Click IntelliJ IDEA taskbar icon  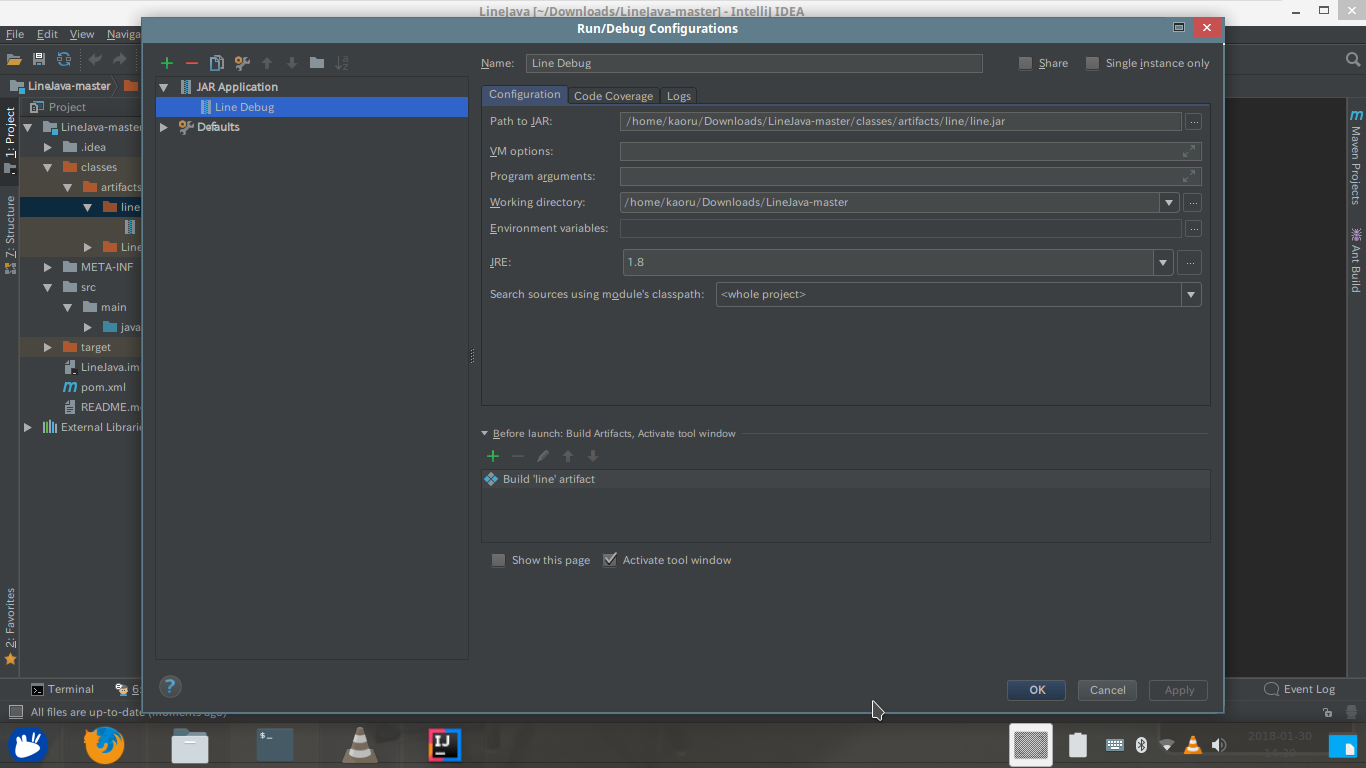[445, 746]
